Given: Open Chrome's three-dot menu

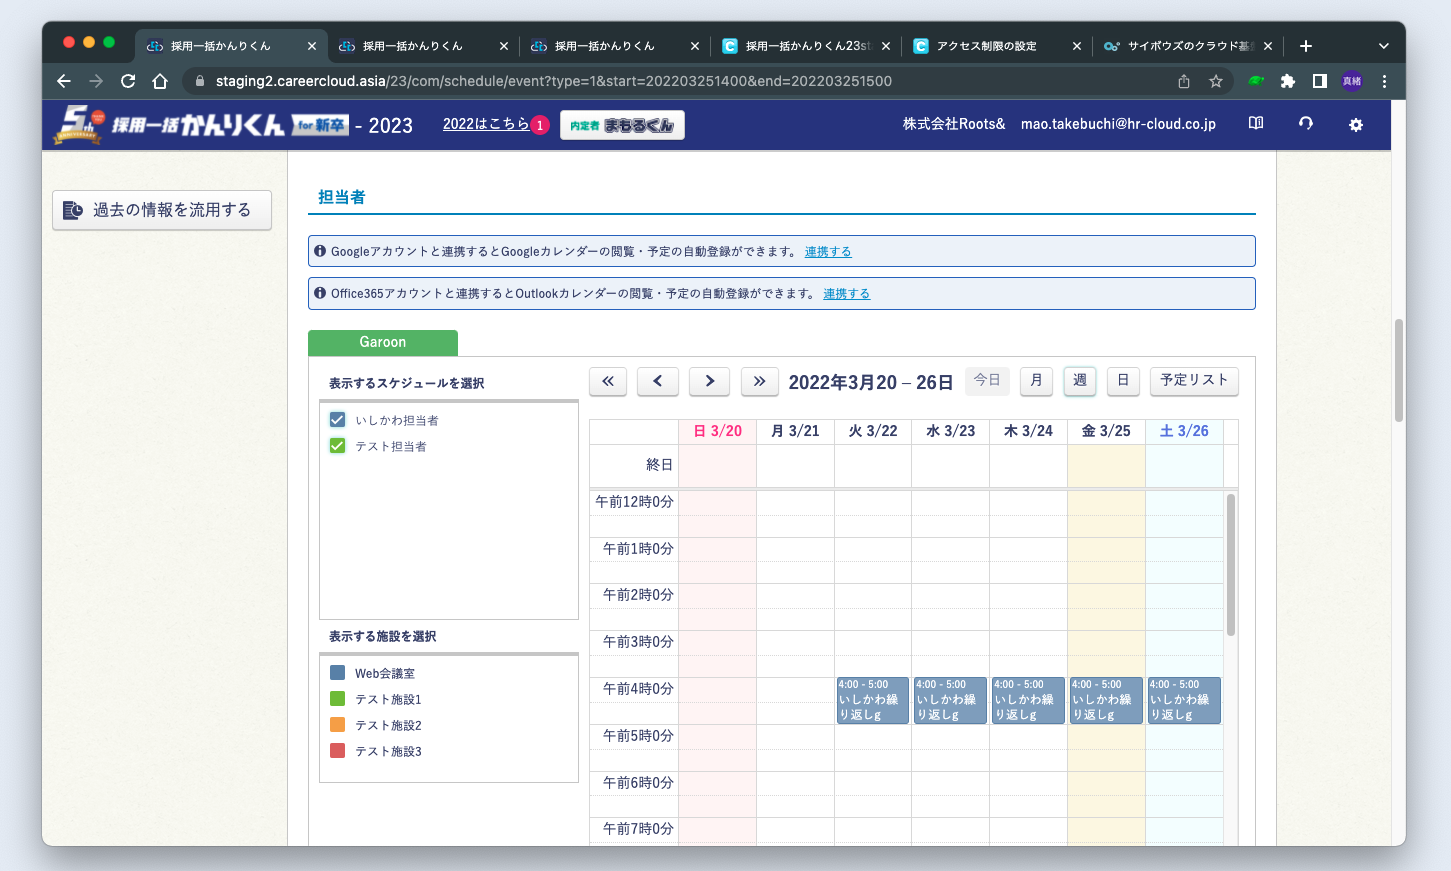Looking at the screenshot, I should point(1384,81).
